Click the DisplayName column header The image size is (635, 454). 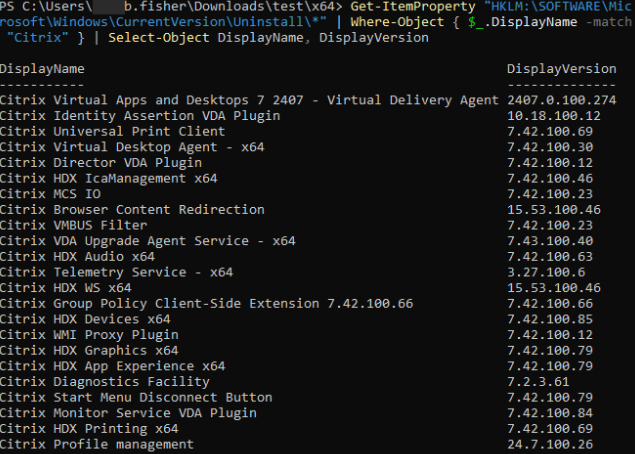[x=42, y=69]
